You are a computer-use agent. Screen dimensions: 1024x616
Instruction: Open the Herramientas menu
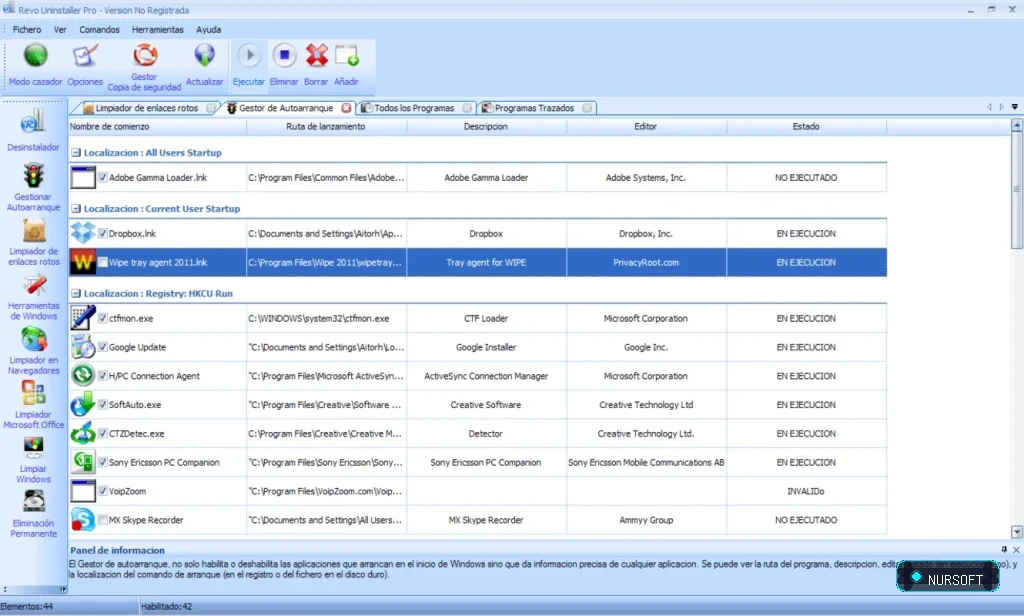tap(157, 29)
